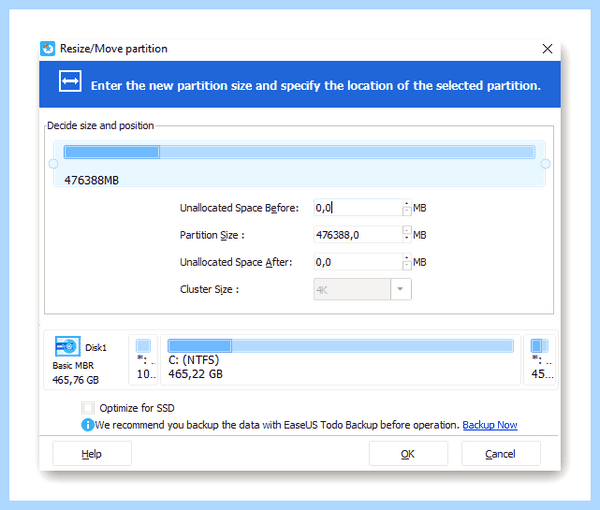Decrease Unallocated Space Before with down arrow
Viewport: 600px width, 510px height.
pyautogui.click(x=407, y=212)
